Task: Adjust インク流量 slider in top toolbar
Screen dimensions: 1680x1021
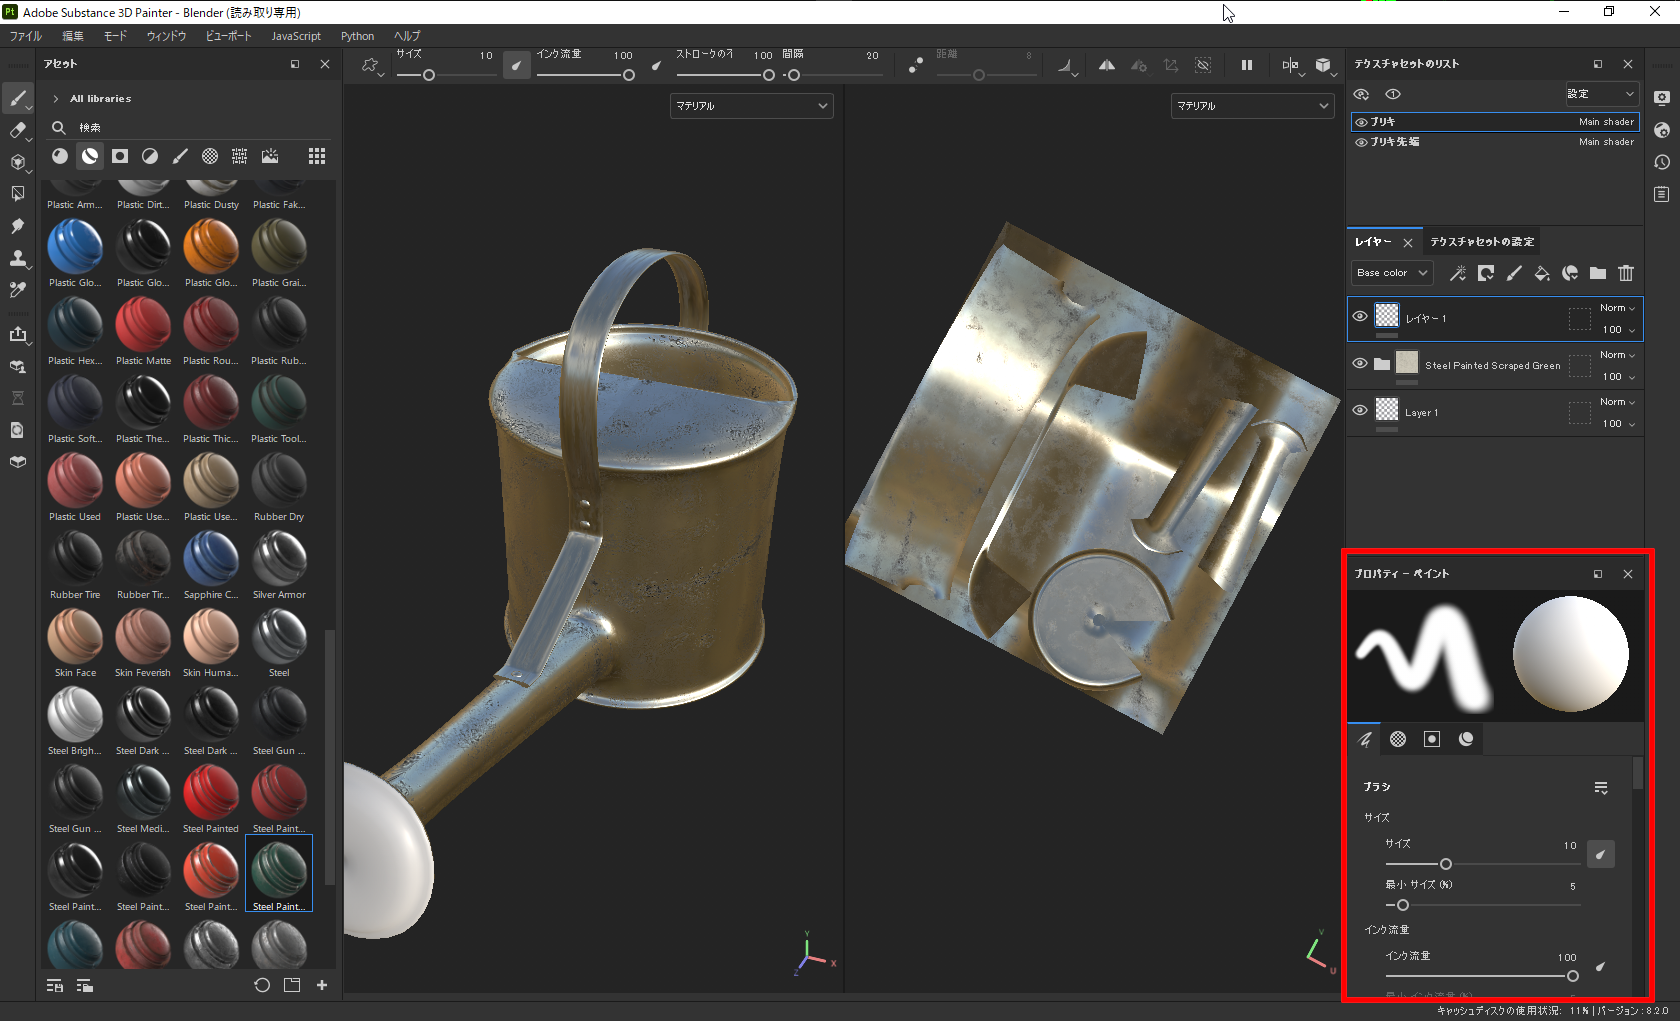Action: click(x=586, y=75)
